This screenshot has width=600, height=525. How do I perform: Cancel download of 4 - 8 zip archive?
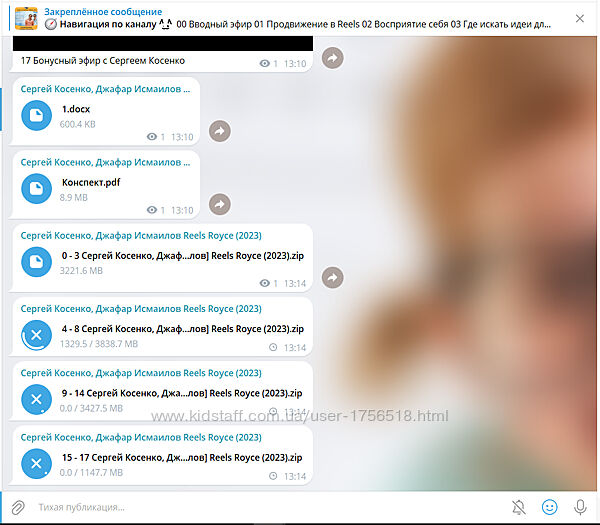(37, 335)
